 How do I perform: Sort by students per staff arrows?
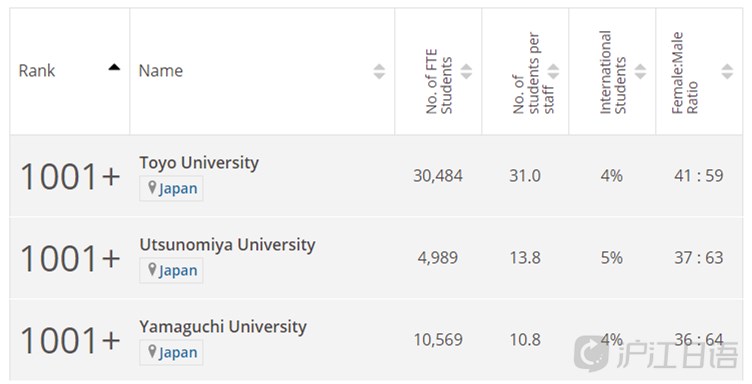[553, 71]
